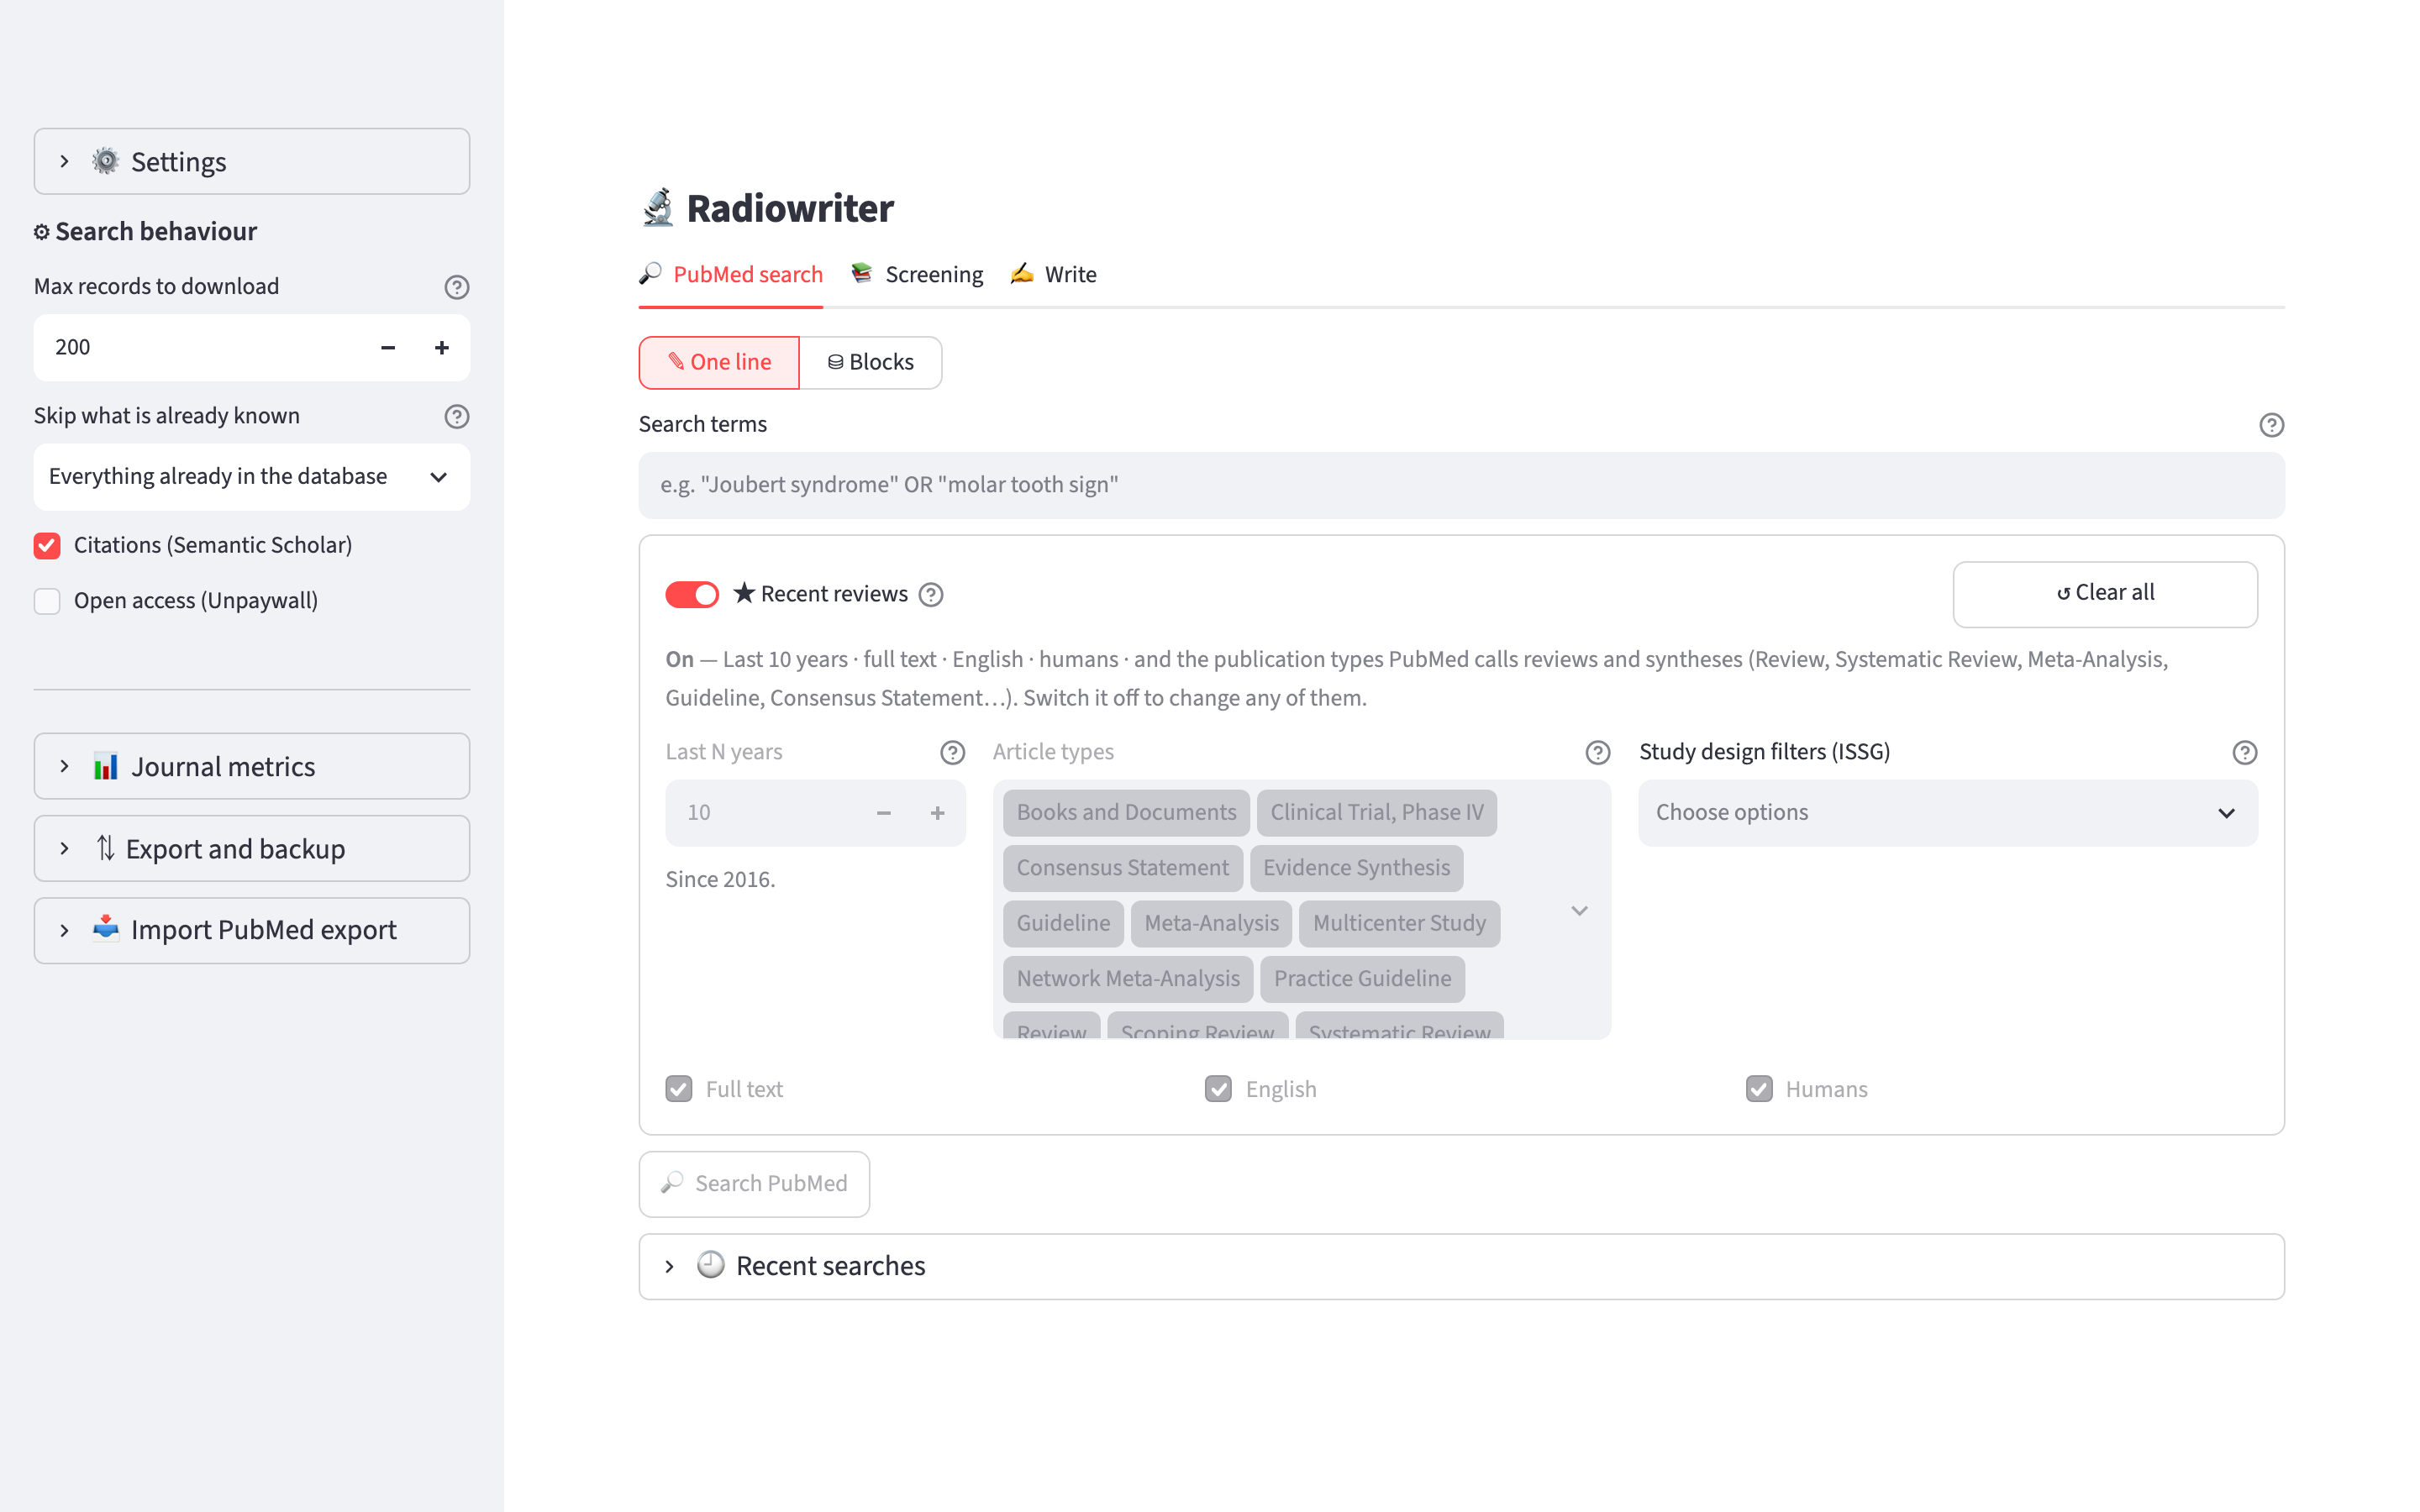Increase Last N years with the plus button
This screenshot has width=2420, height=1512.
coord(937,813)
